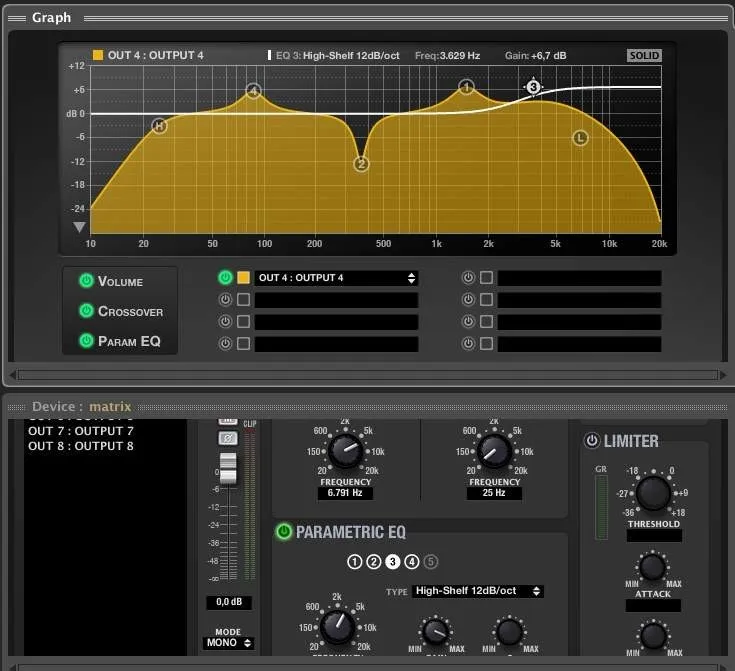Toggle power icon for OUT 4 trace
Screen dimensions: 735x671
coord(225,278)
